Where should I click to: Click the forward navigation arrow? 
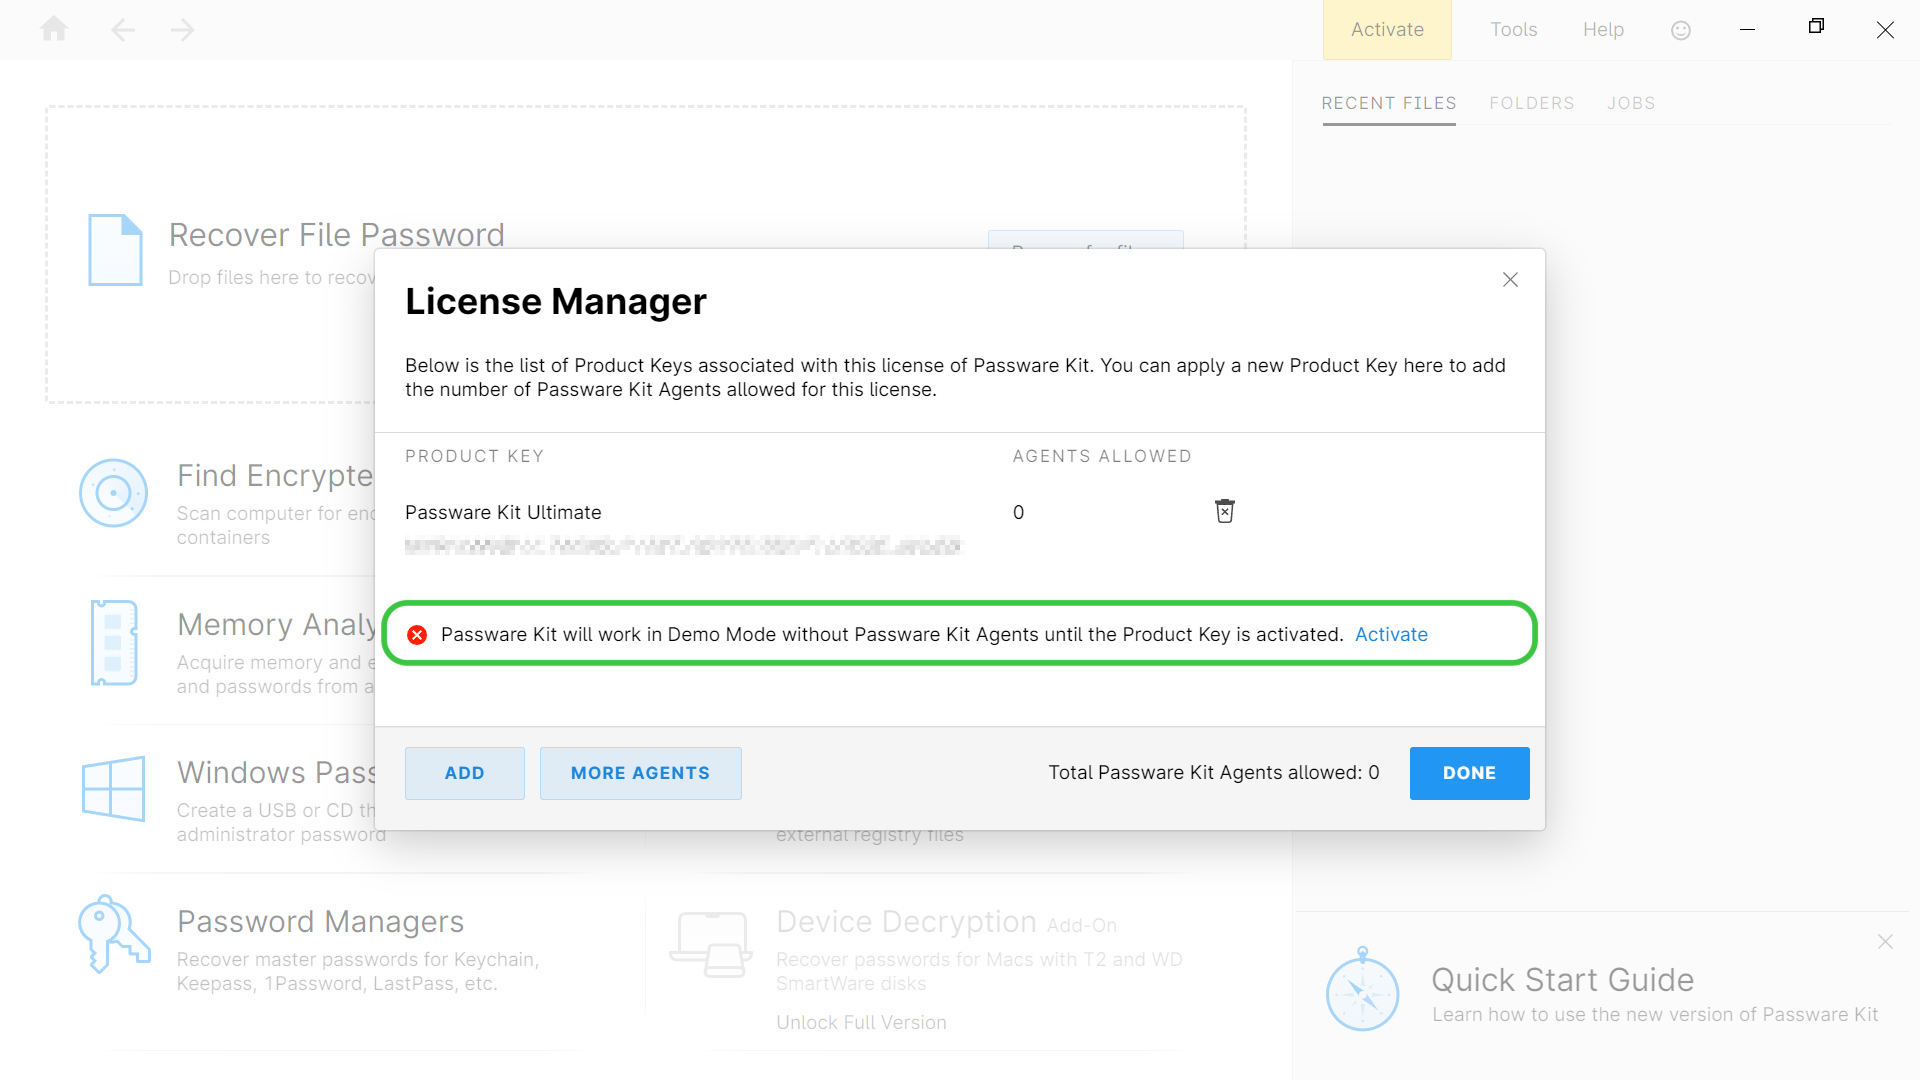point(182,30)
